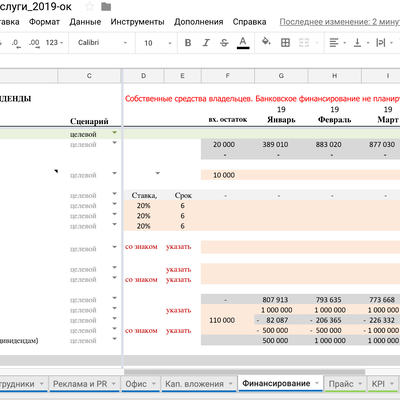Apply strikethrough formatting

(224, 43)
